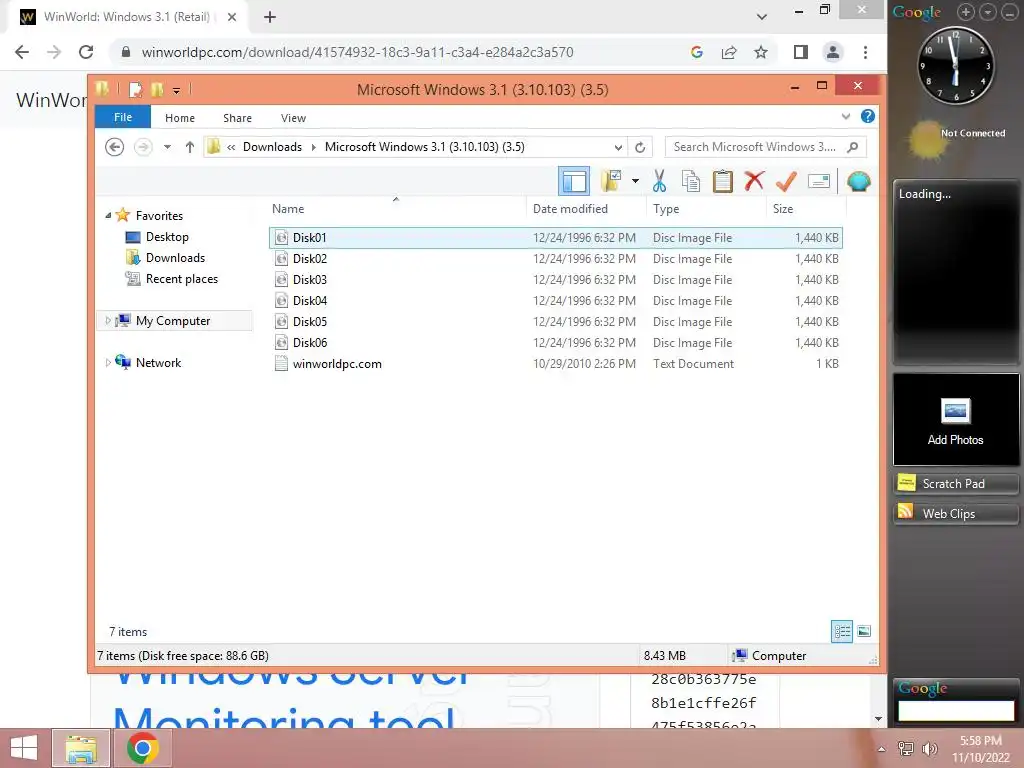1024x768 pixels.
Task: Cut selected file with scissors icon
Action: [660, 181]
